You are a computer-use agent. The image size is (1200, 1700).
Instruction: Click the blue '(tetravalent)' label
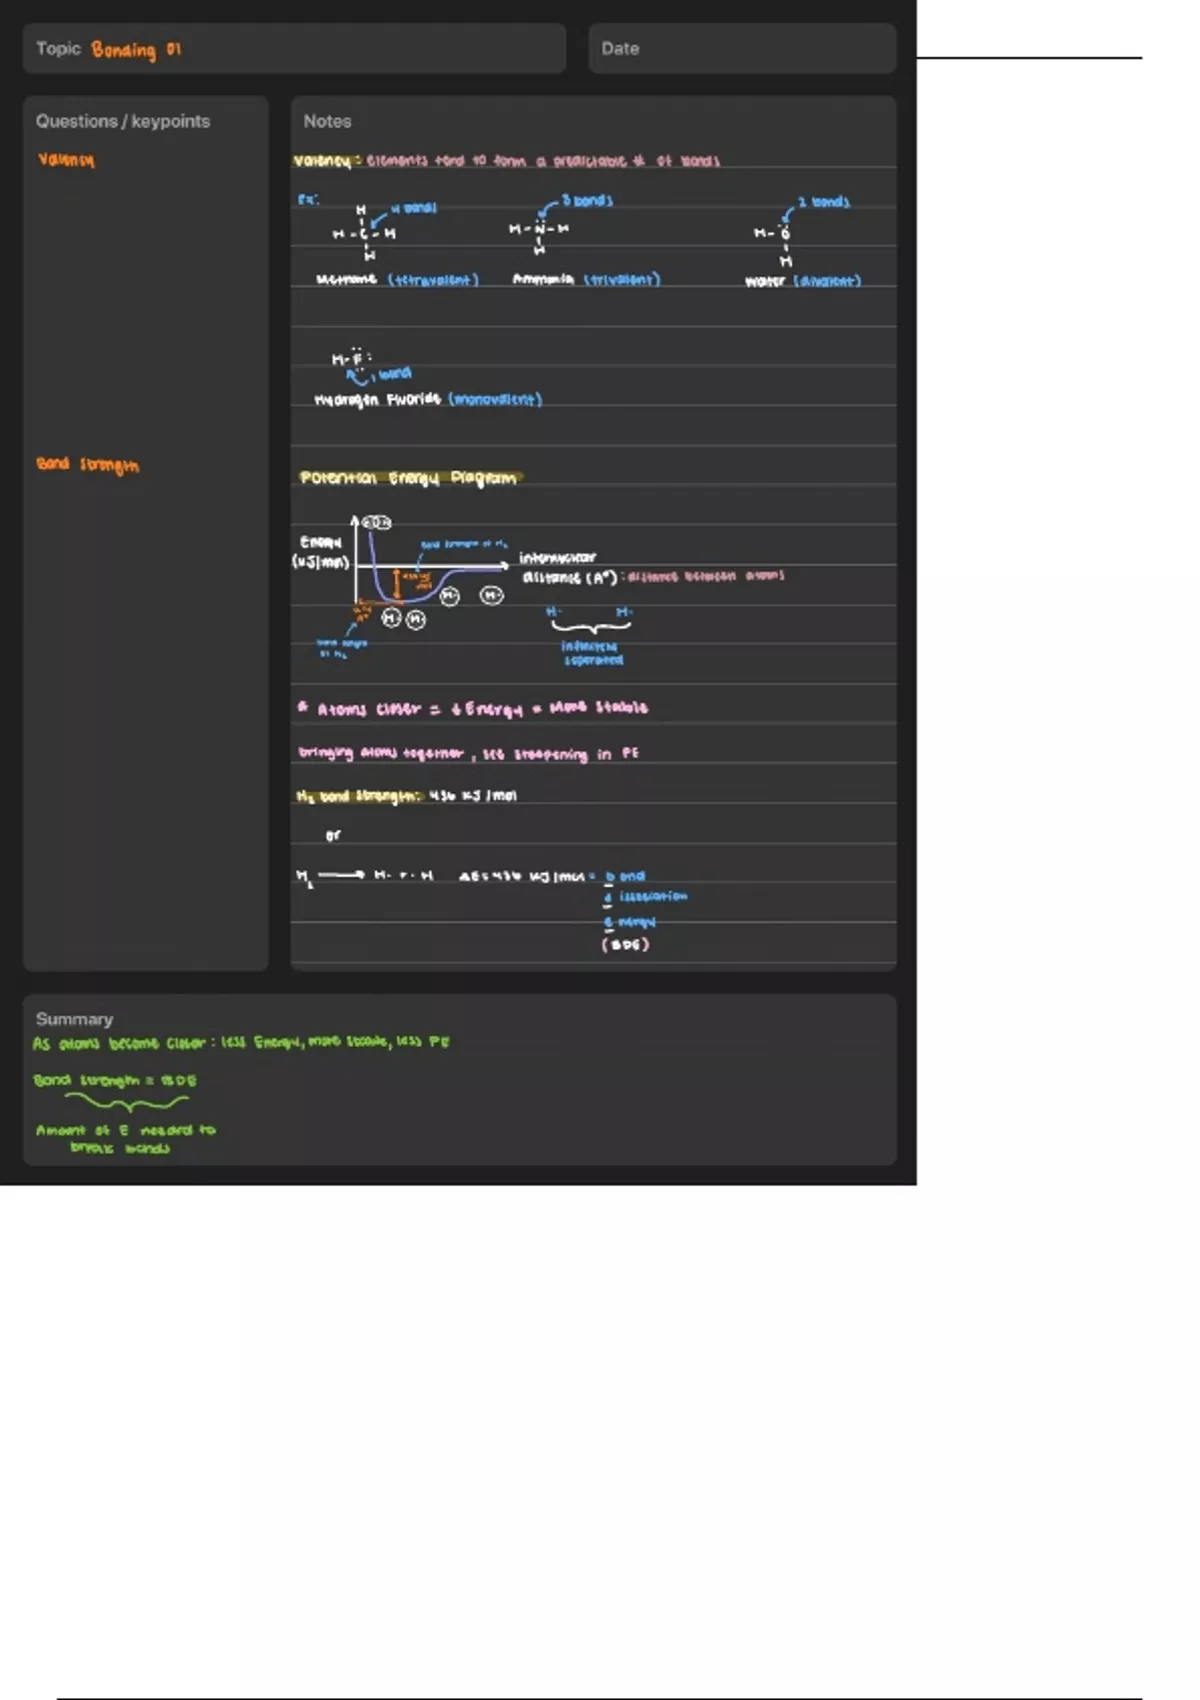pos(433,280)
